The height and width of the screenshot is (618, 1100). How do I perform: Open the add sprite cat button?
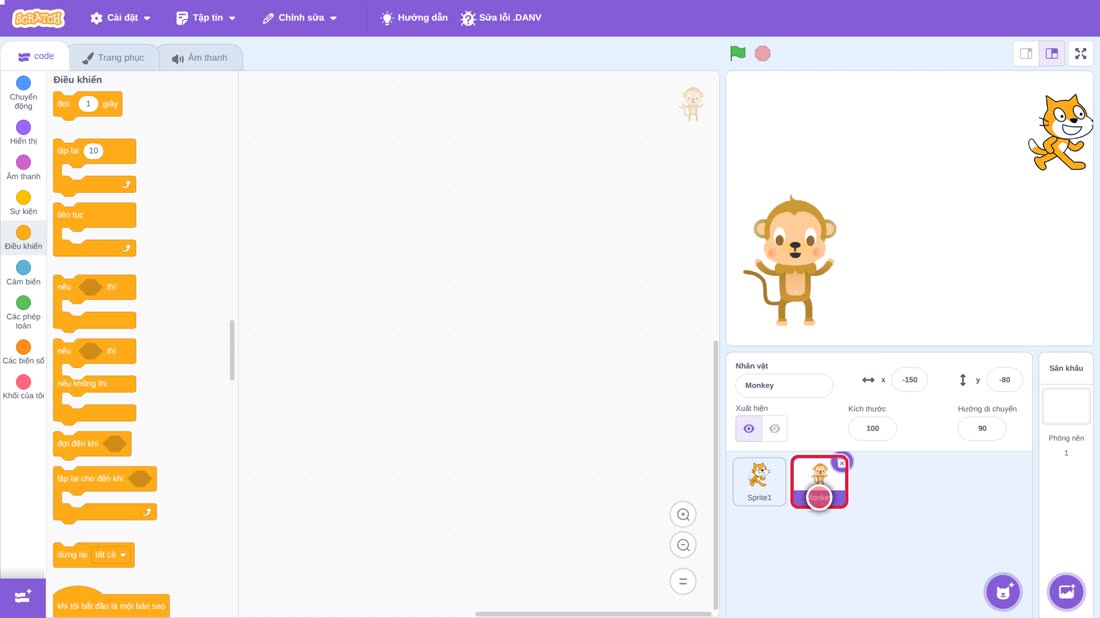pos(1003,591)
